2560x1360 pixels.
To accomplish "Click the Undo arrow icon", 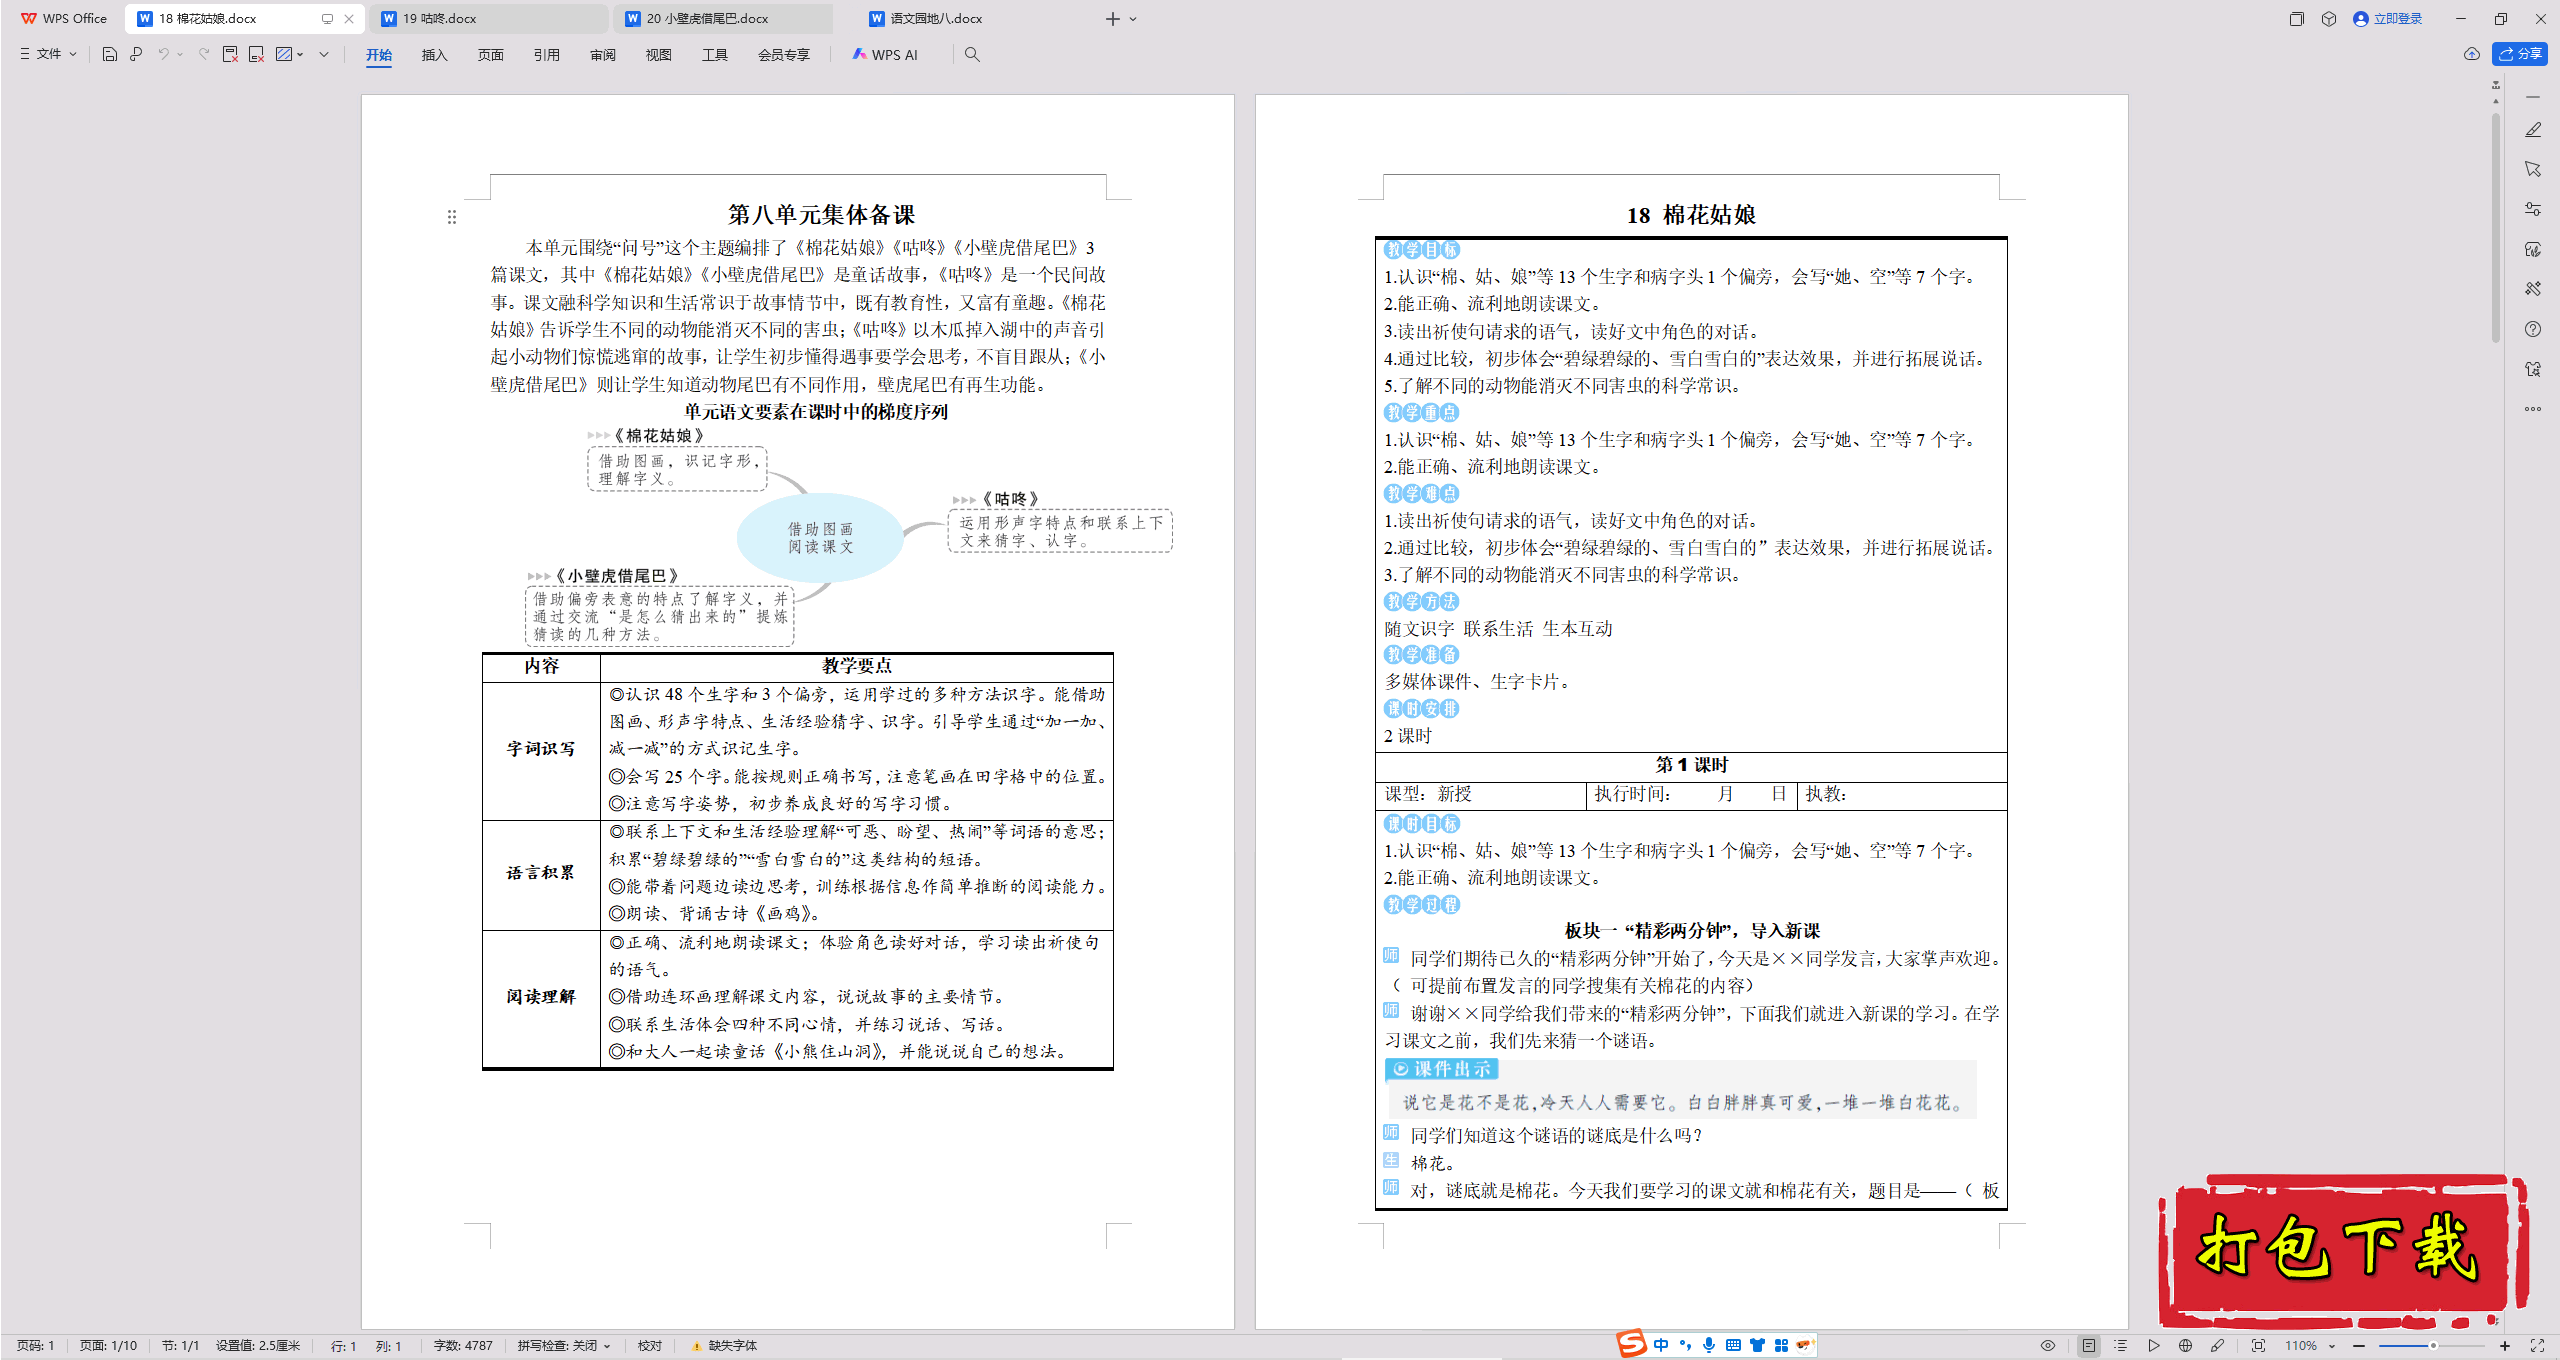I will 163,54.
